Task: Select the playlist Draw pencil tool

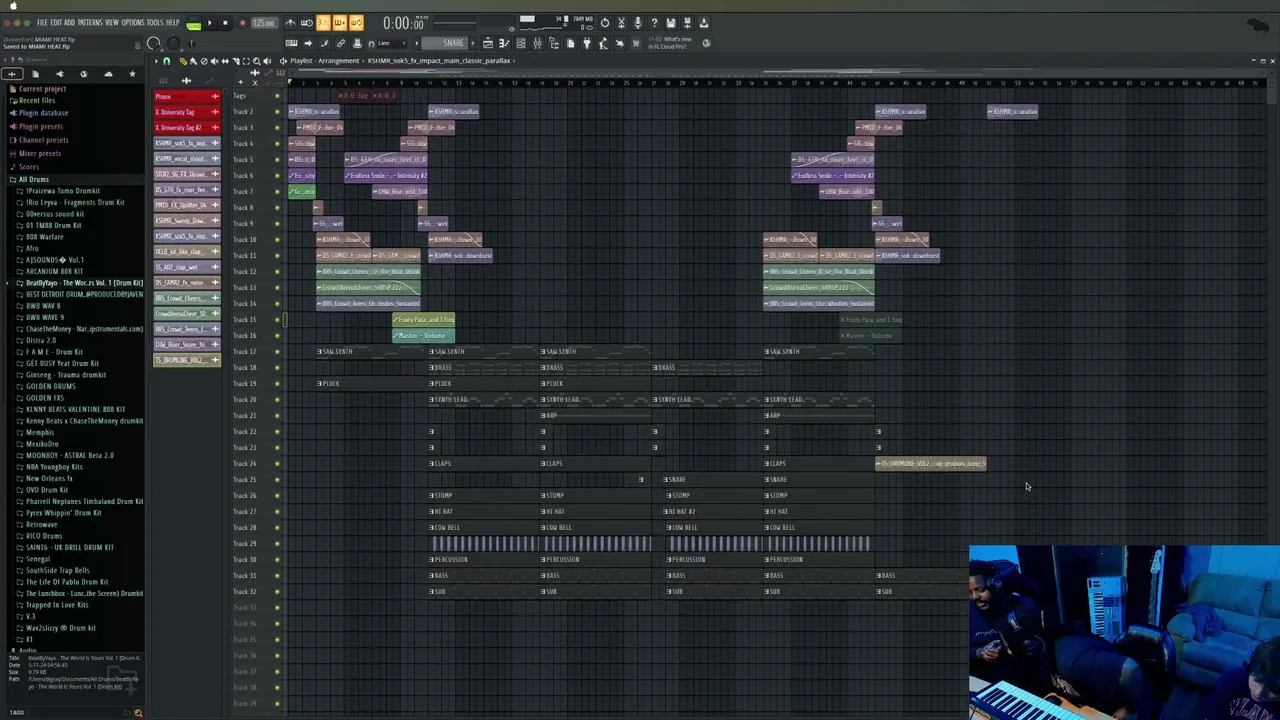Action: click(183, 61)
